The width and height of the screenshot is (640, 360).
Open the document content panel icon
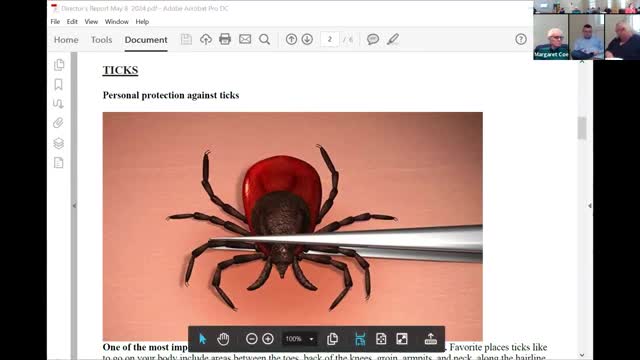(x=59, y=163)
